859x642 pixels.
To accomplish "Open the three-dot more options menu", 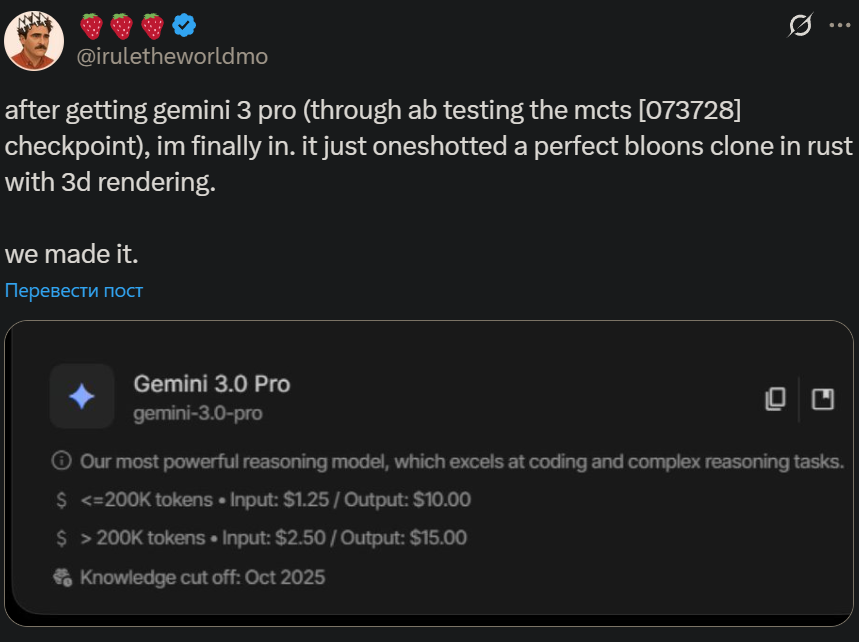I will (x=838, y=26).
